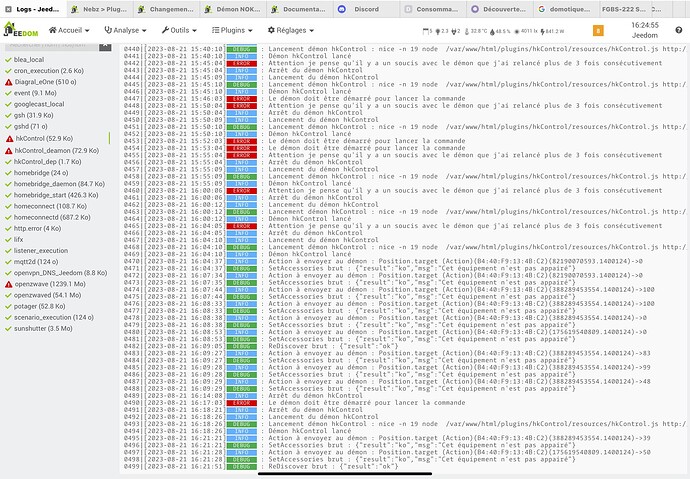Switch to the Consomma... browser tab
This screenshot has height=479, width=690.
(x=433, y=9)
